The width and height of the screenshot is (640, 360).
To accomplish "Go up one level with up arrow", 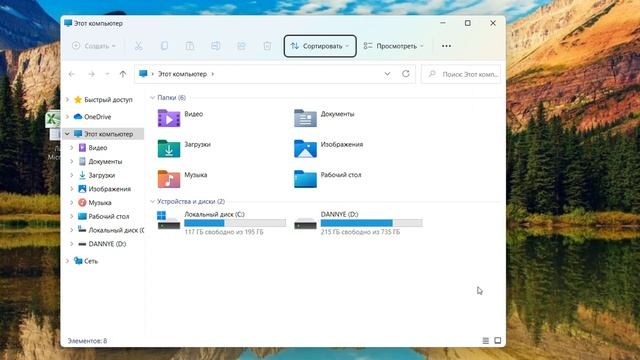I will [122, 74].
